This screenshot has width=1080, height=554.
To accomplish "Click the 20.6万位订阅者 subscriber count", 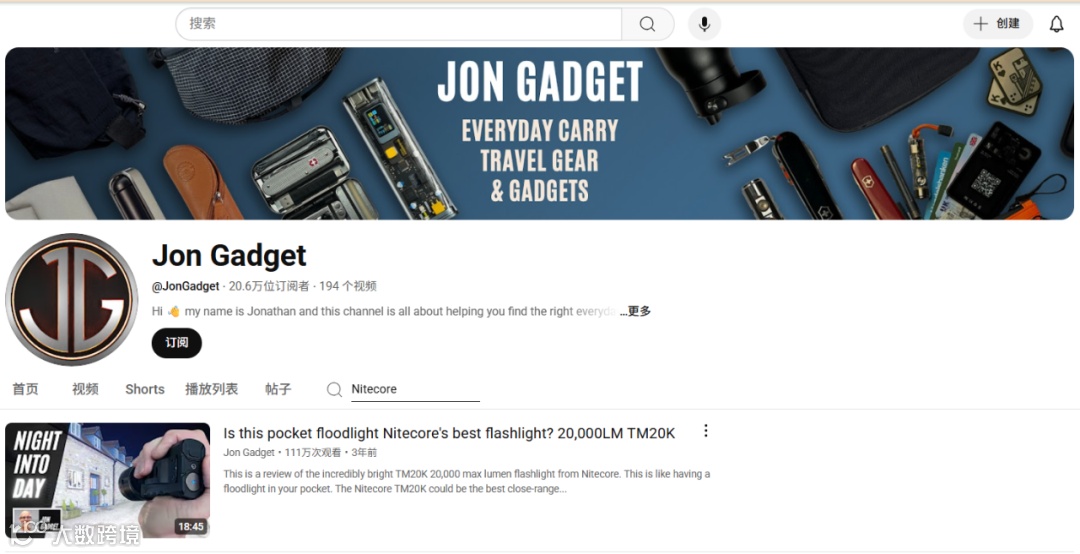I will (269, 286).
